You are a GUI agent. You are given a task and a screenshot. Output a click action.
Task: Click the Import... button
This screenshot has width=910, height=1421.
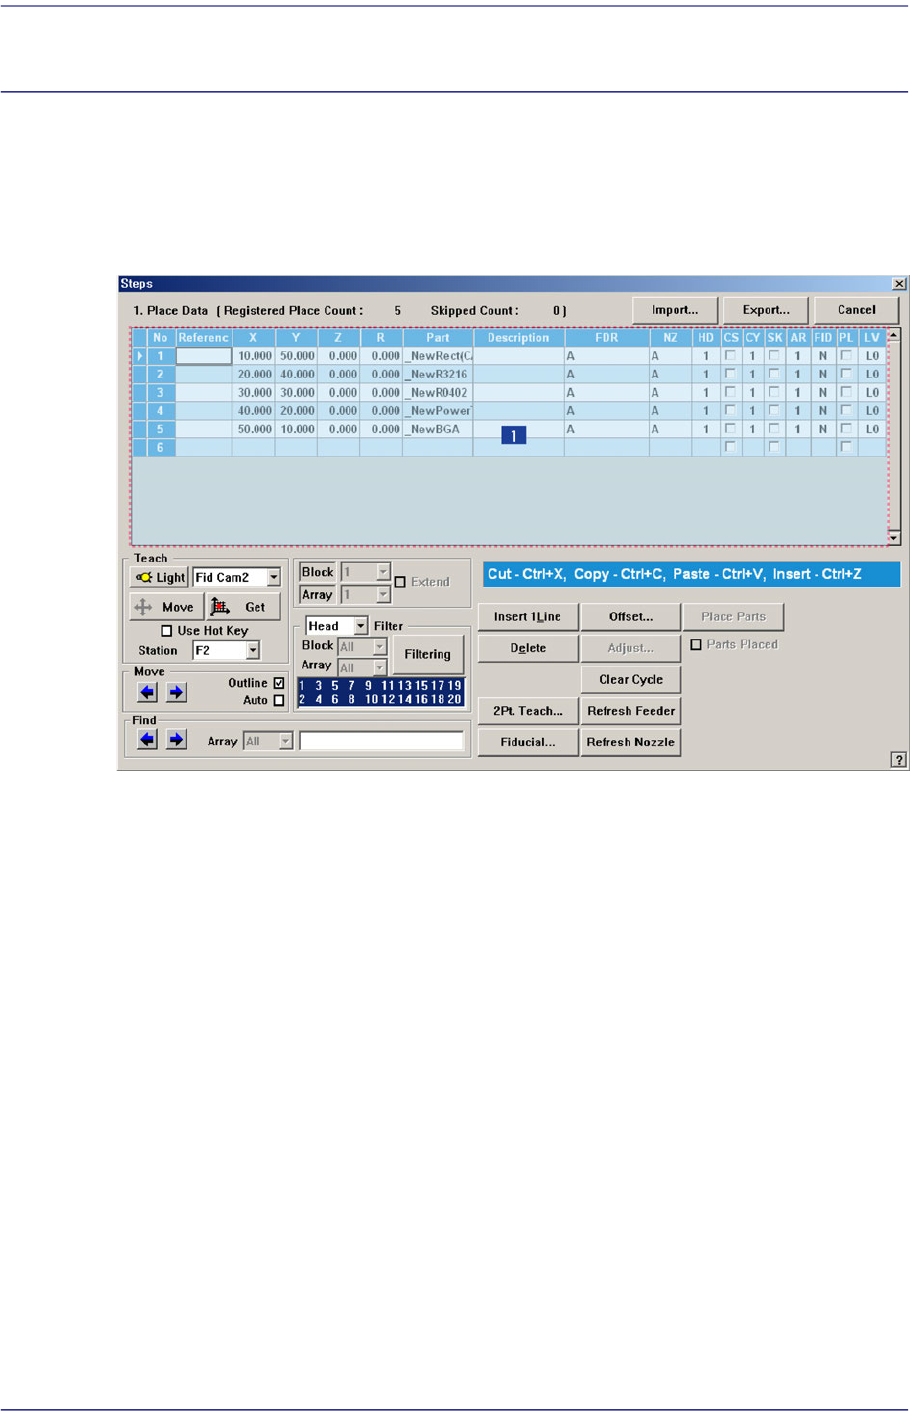coord(675,310)
